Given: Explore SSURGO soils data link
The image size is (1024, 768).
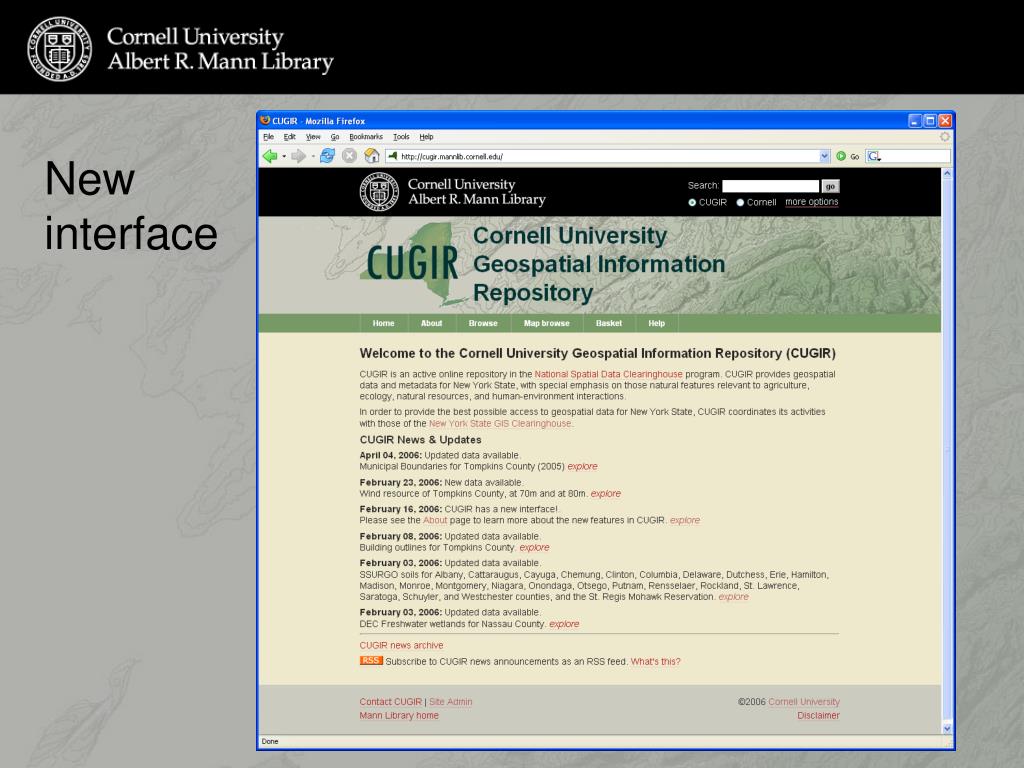Looking at the screenshot, I should click(x=733, y=597).
